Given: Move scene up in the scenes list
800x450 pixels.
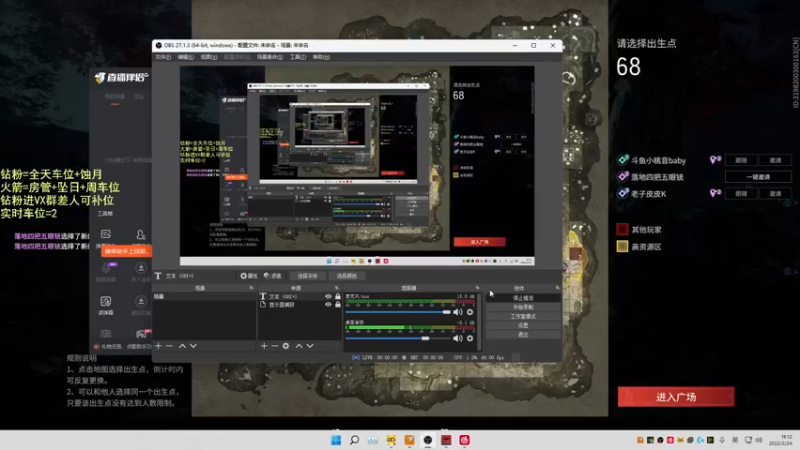Looking at the screenshot, I should [x=182, y=346].
